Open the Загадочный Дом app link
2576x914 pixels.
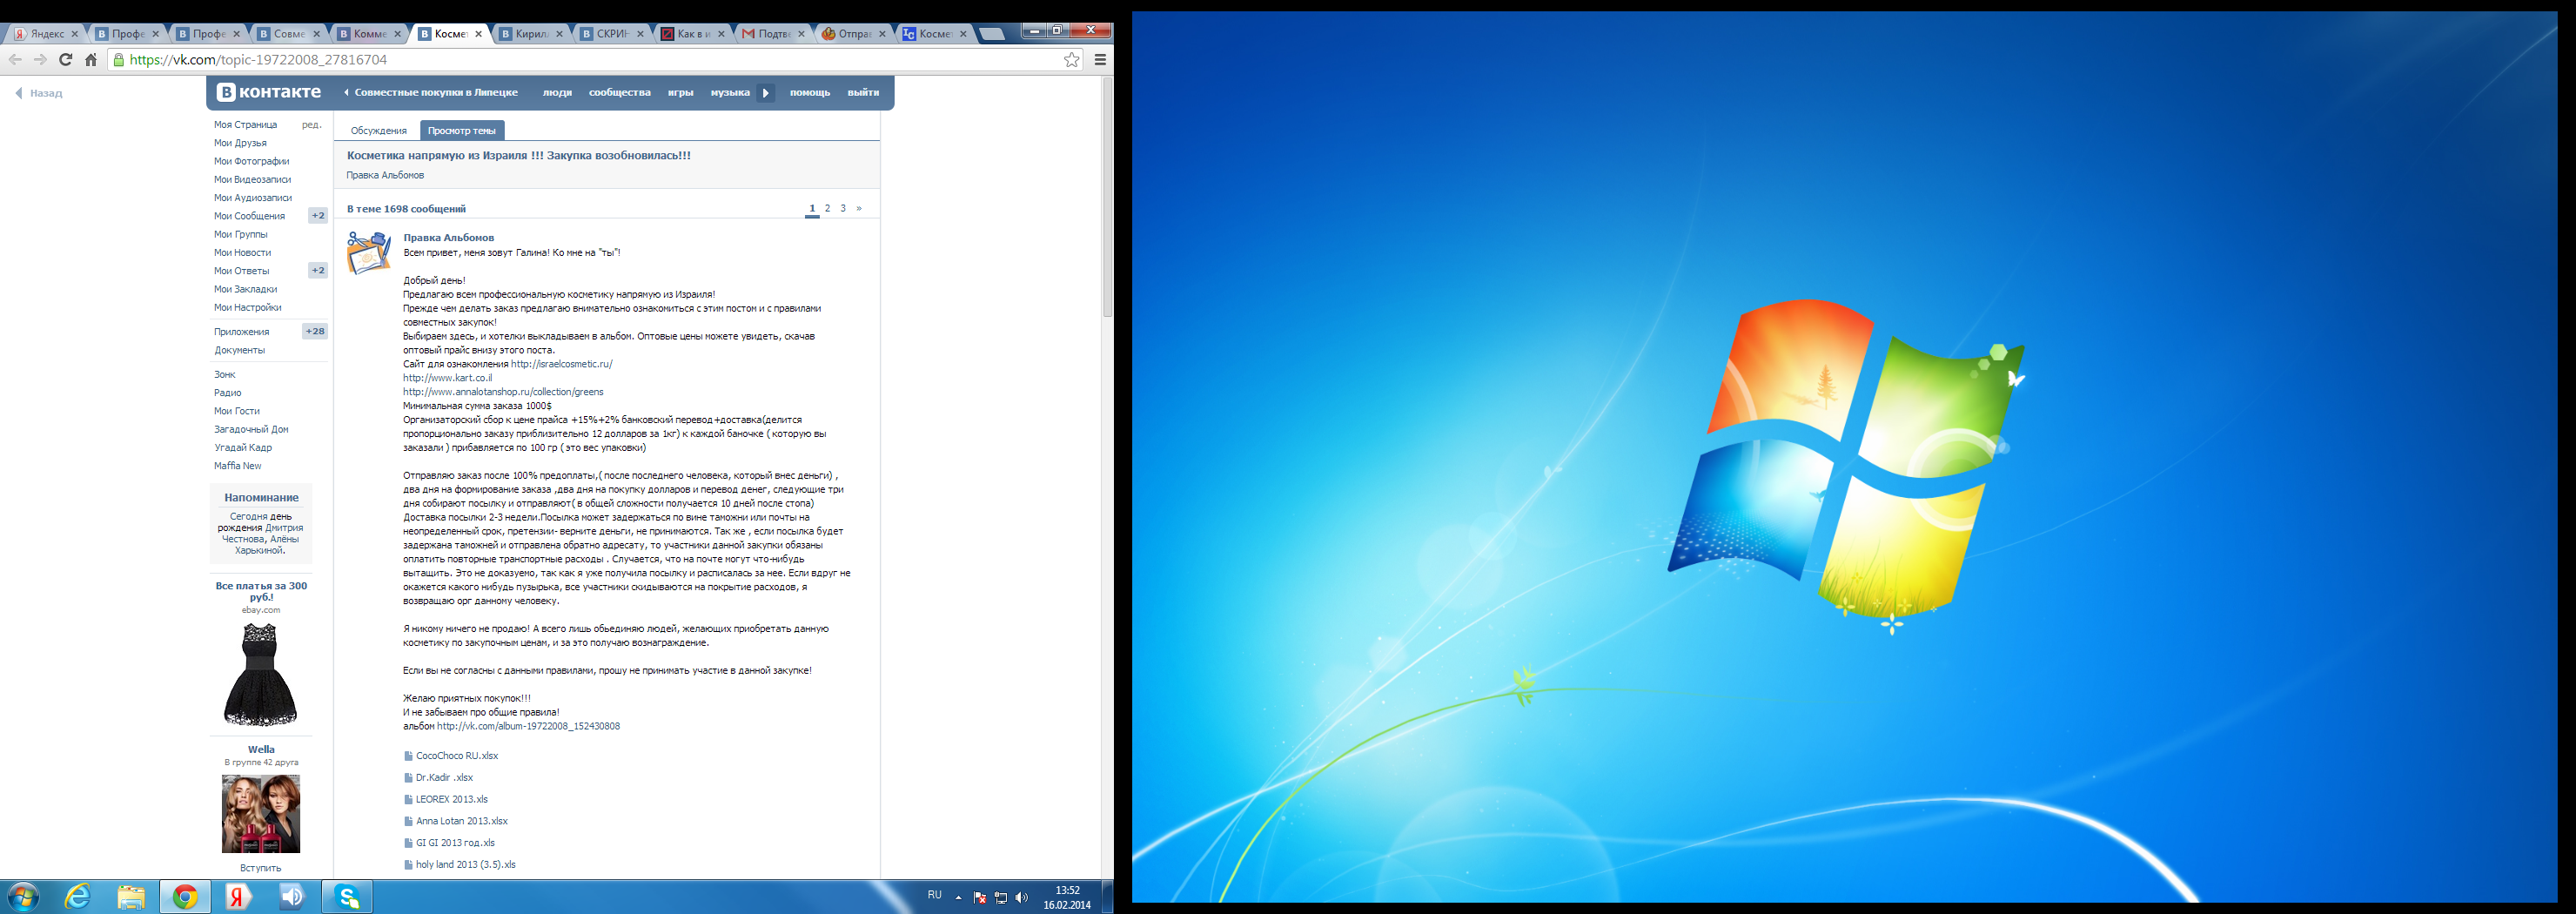251,430
